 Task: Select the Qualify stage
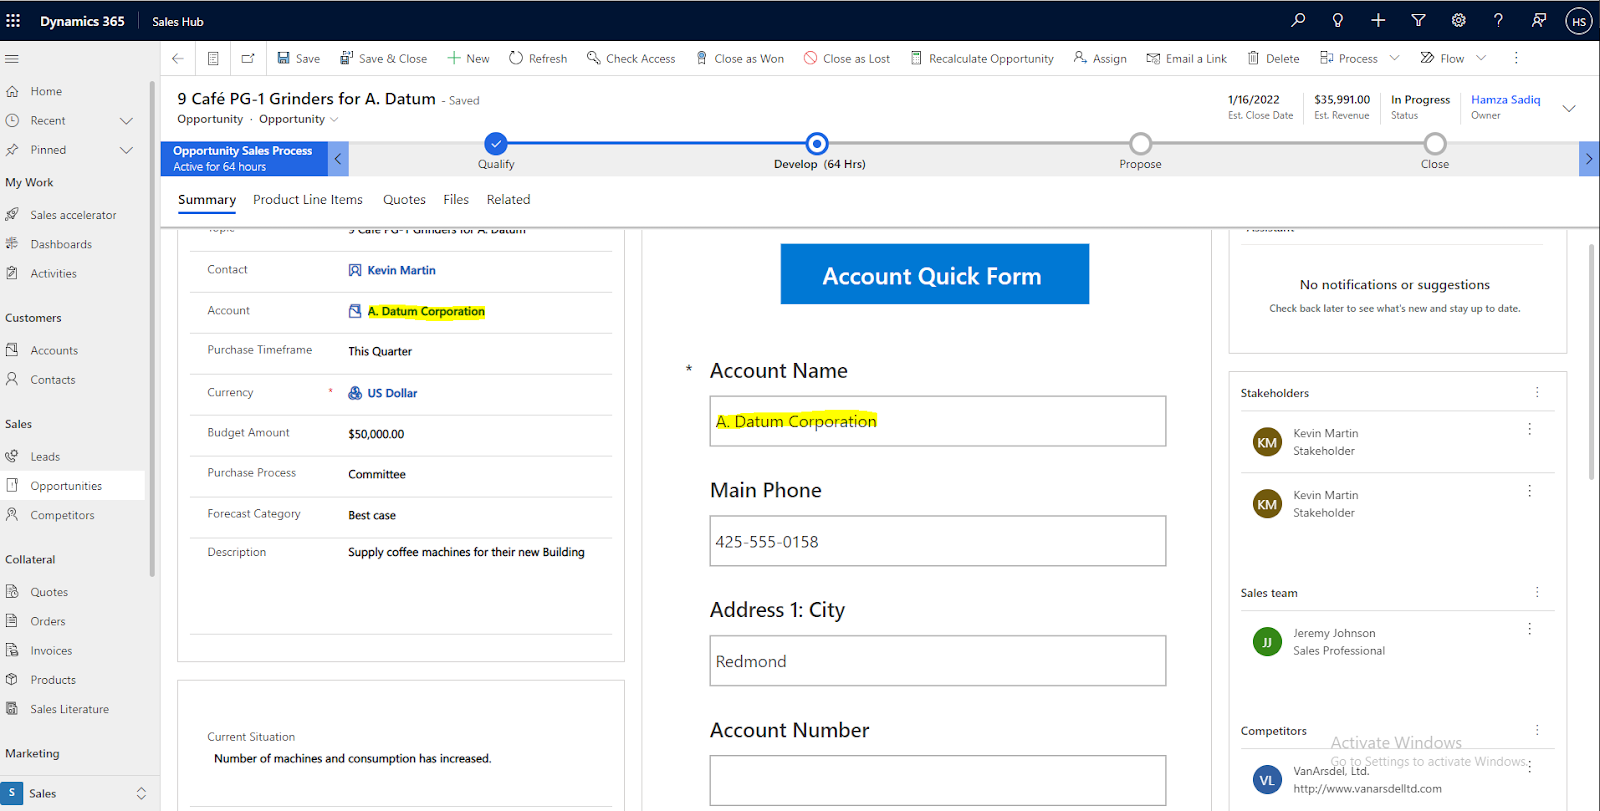(x=496, y=144)
